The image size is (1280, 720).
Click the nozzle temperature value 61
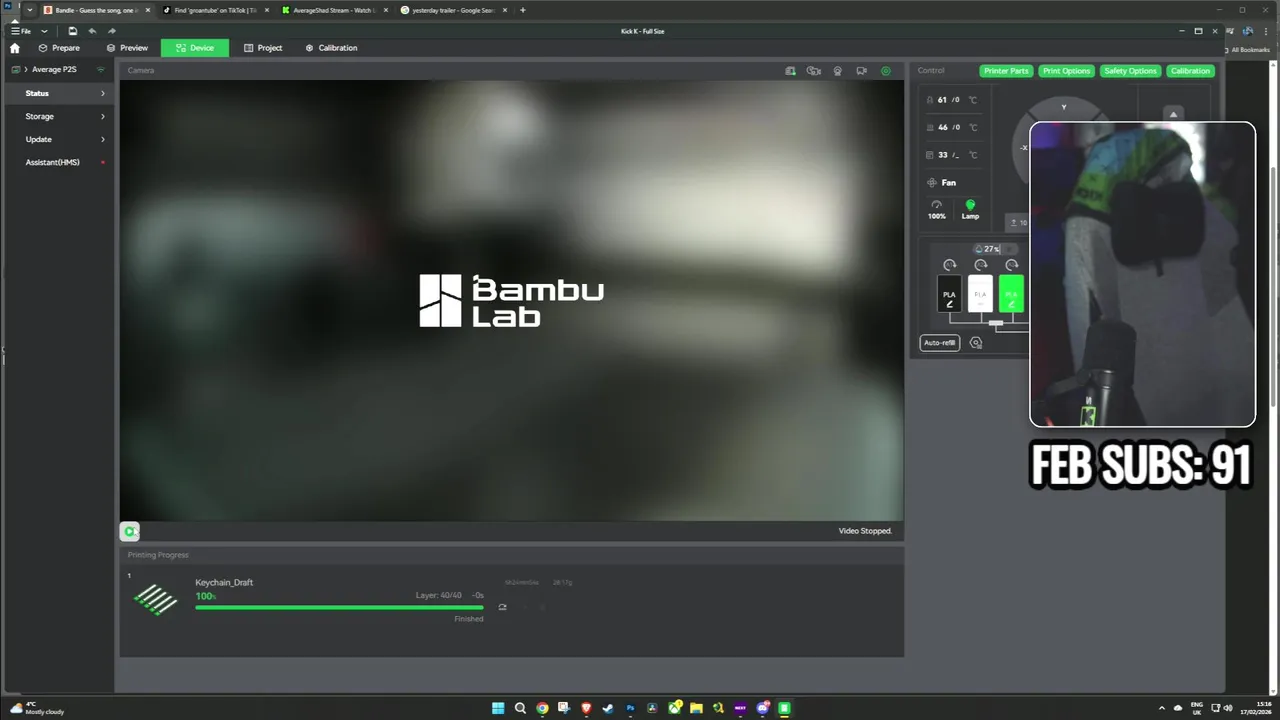[942, 100]
